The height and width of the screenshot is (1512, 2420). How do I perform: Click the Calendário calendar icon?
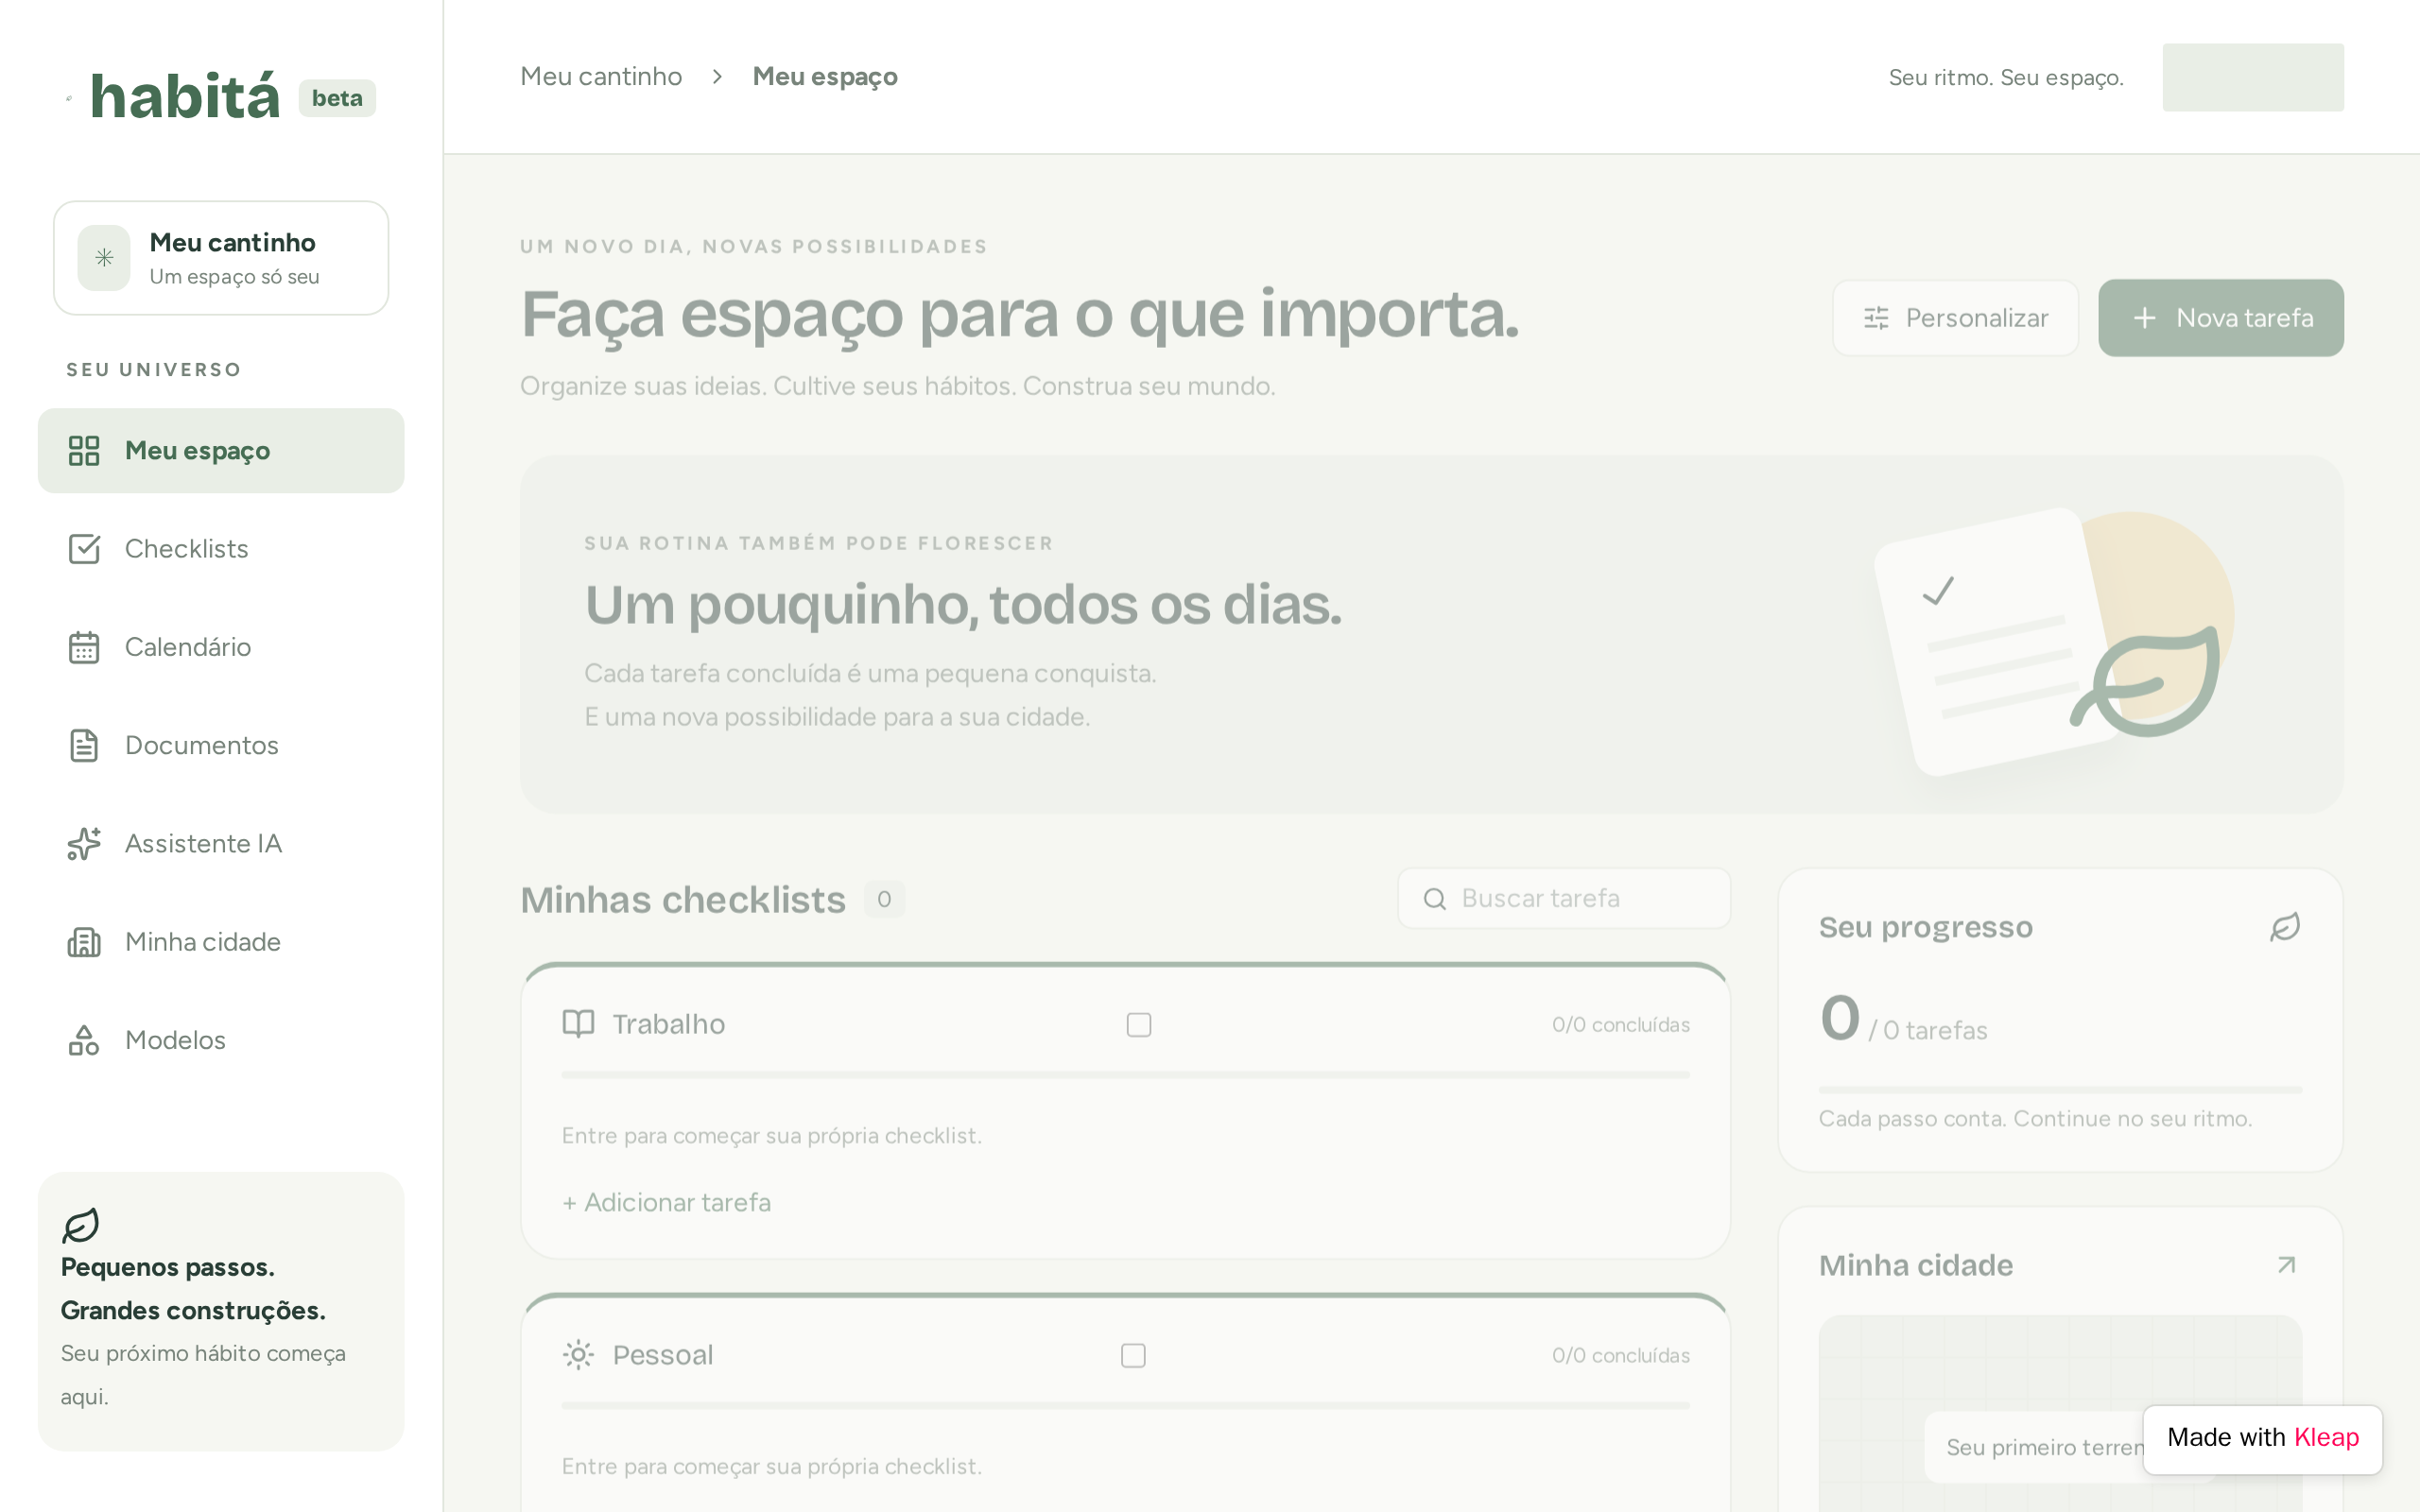(84, 647)
